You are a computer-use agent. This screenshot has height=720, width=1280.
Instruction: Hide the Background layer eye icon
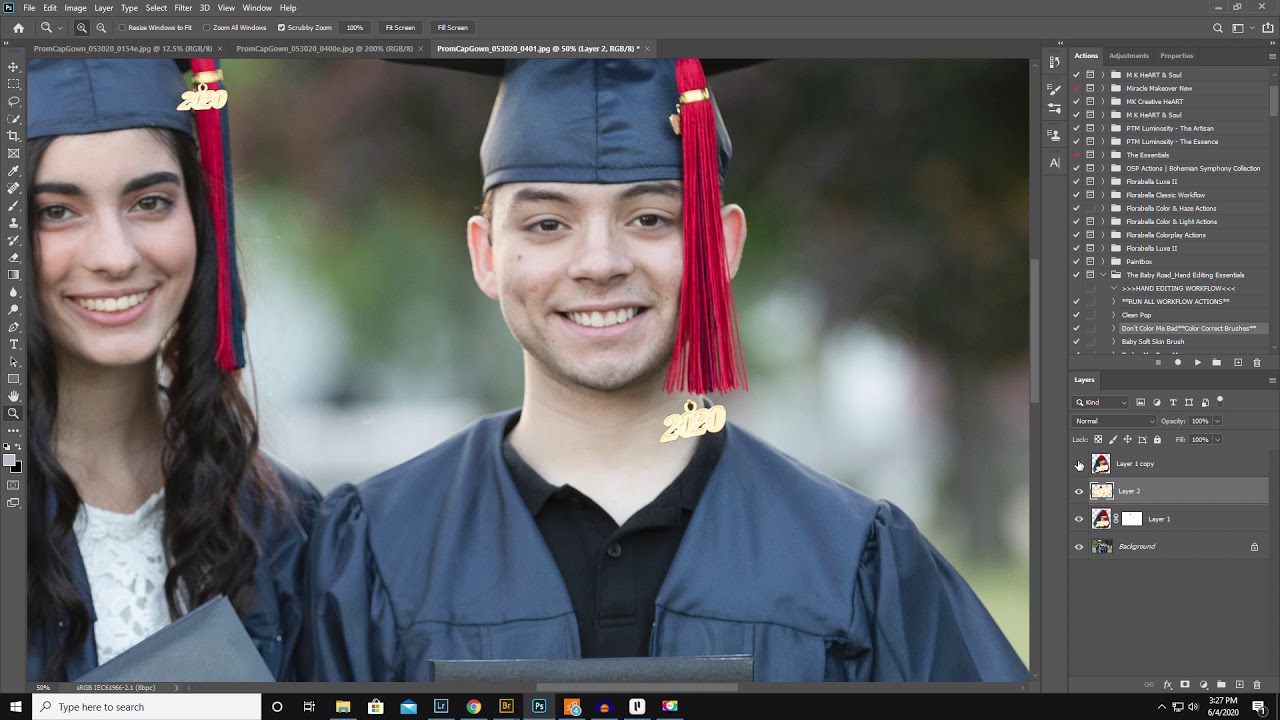point(1079,547)
